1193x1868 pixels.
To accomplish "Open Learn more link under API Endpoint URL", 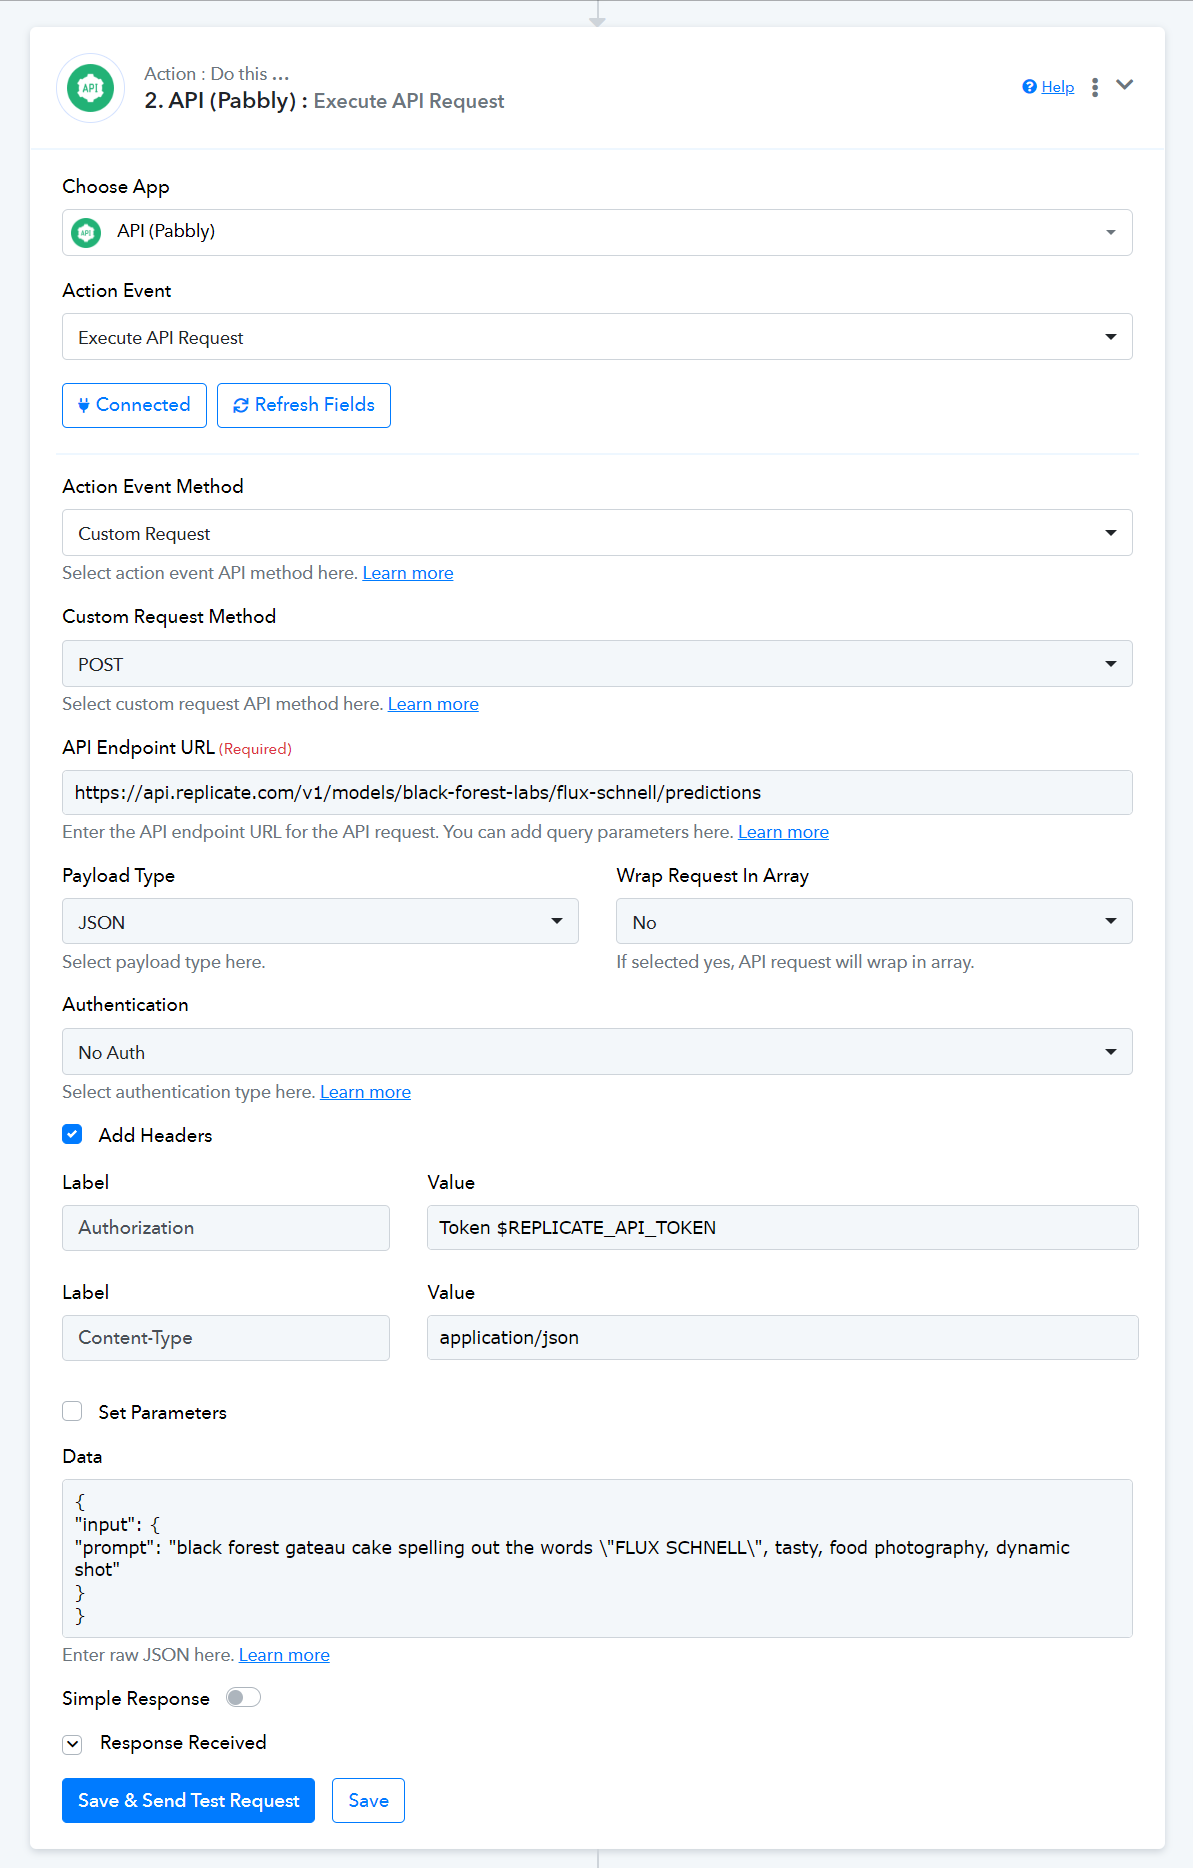I will (783, 832).
